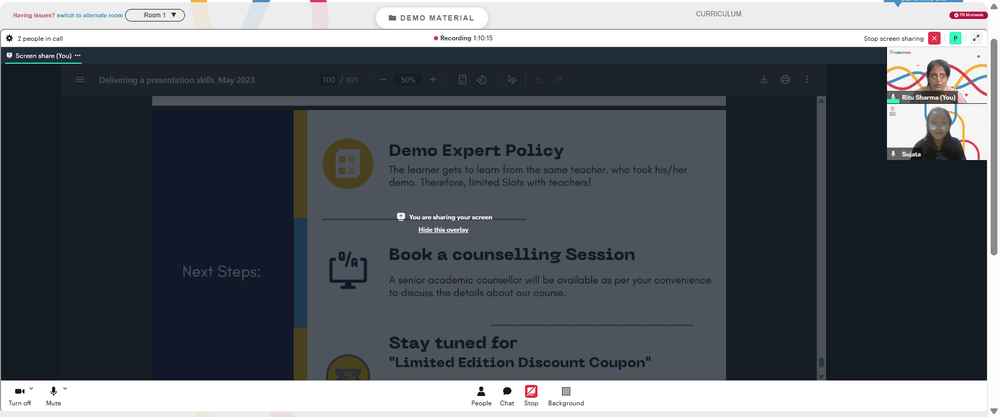Screen dimensions: 1000x417
Task: Open the PDF sidebar menu icon
Action: point(80,80)
